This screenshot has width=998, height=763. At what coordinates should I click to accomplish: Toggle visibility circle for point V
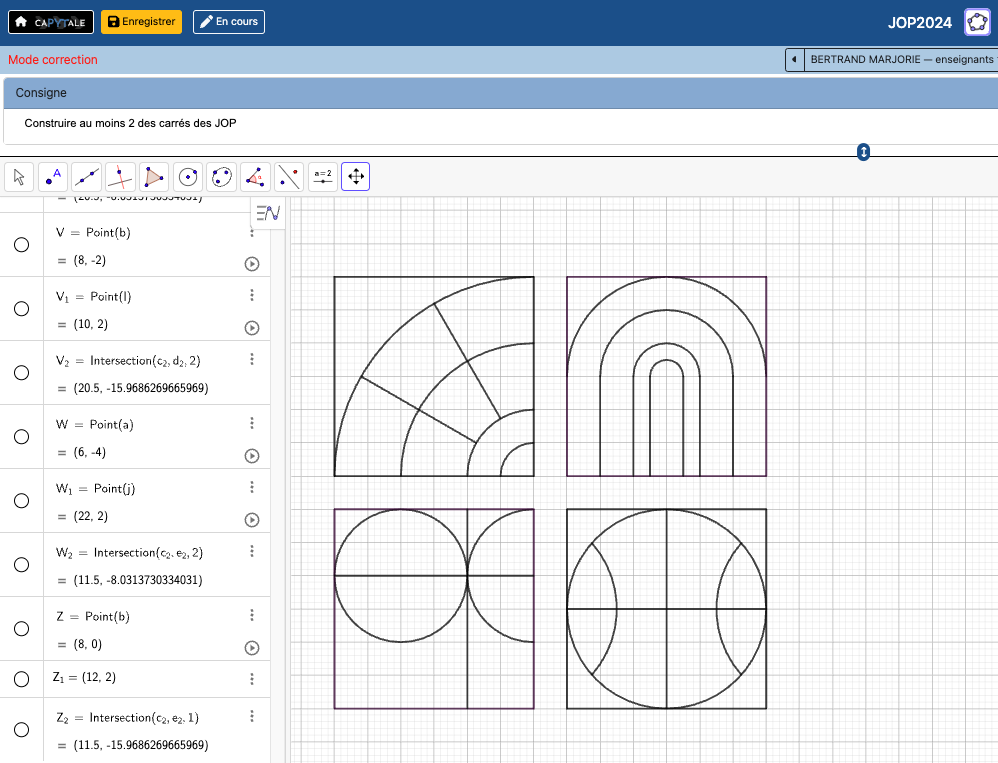(x=21, y=245)
